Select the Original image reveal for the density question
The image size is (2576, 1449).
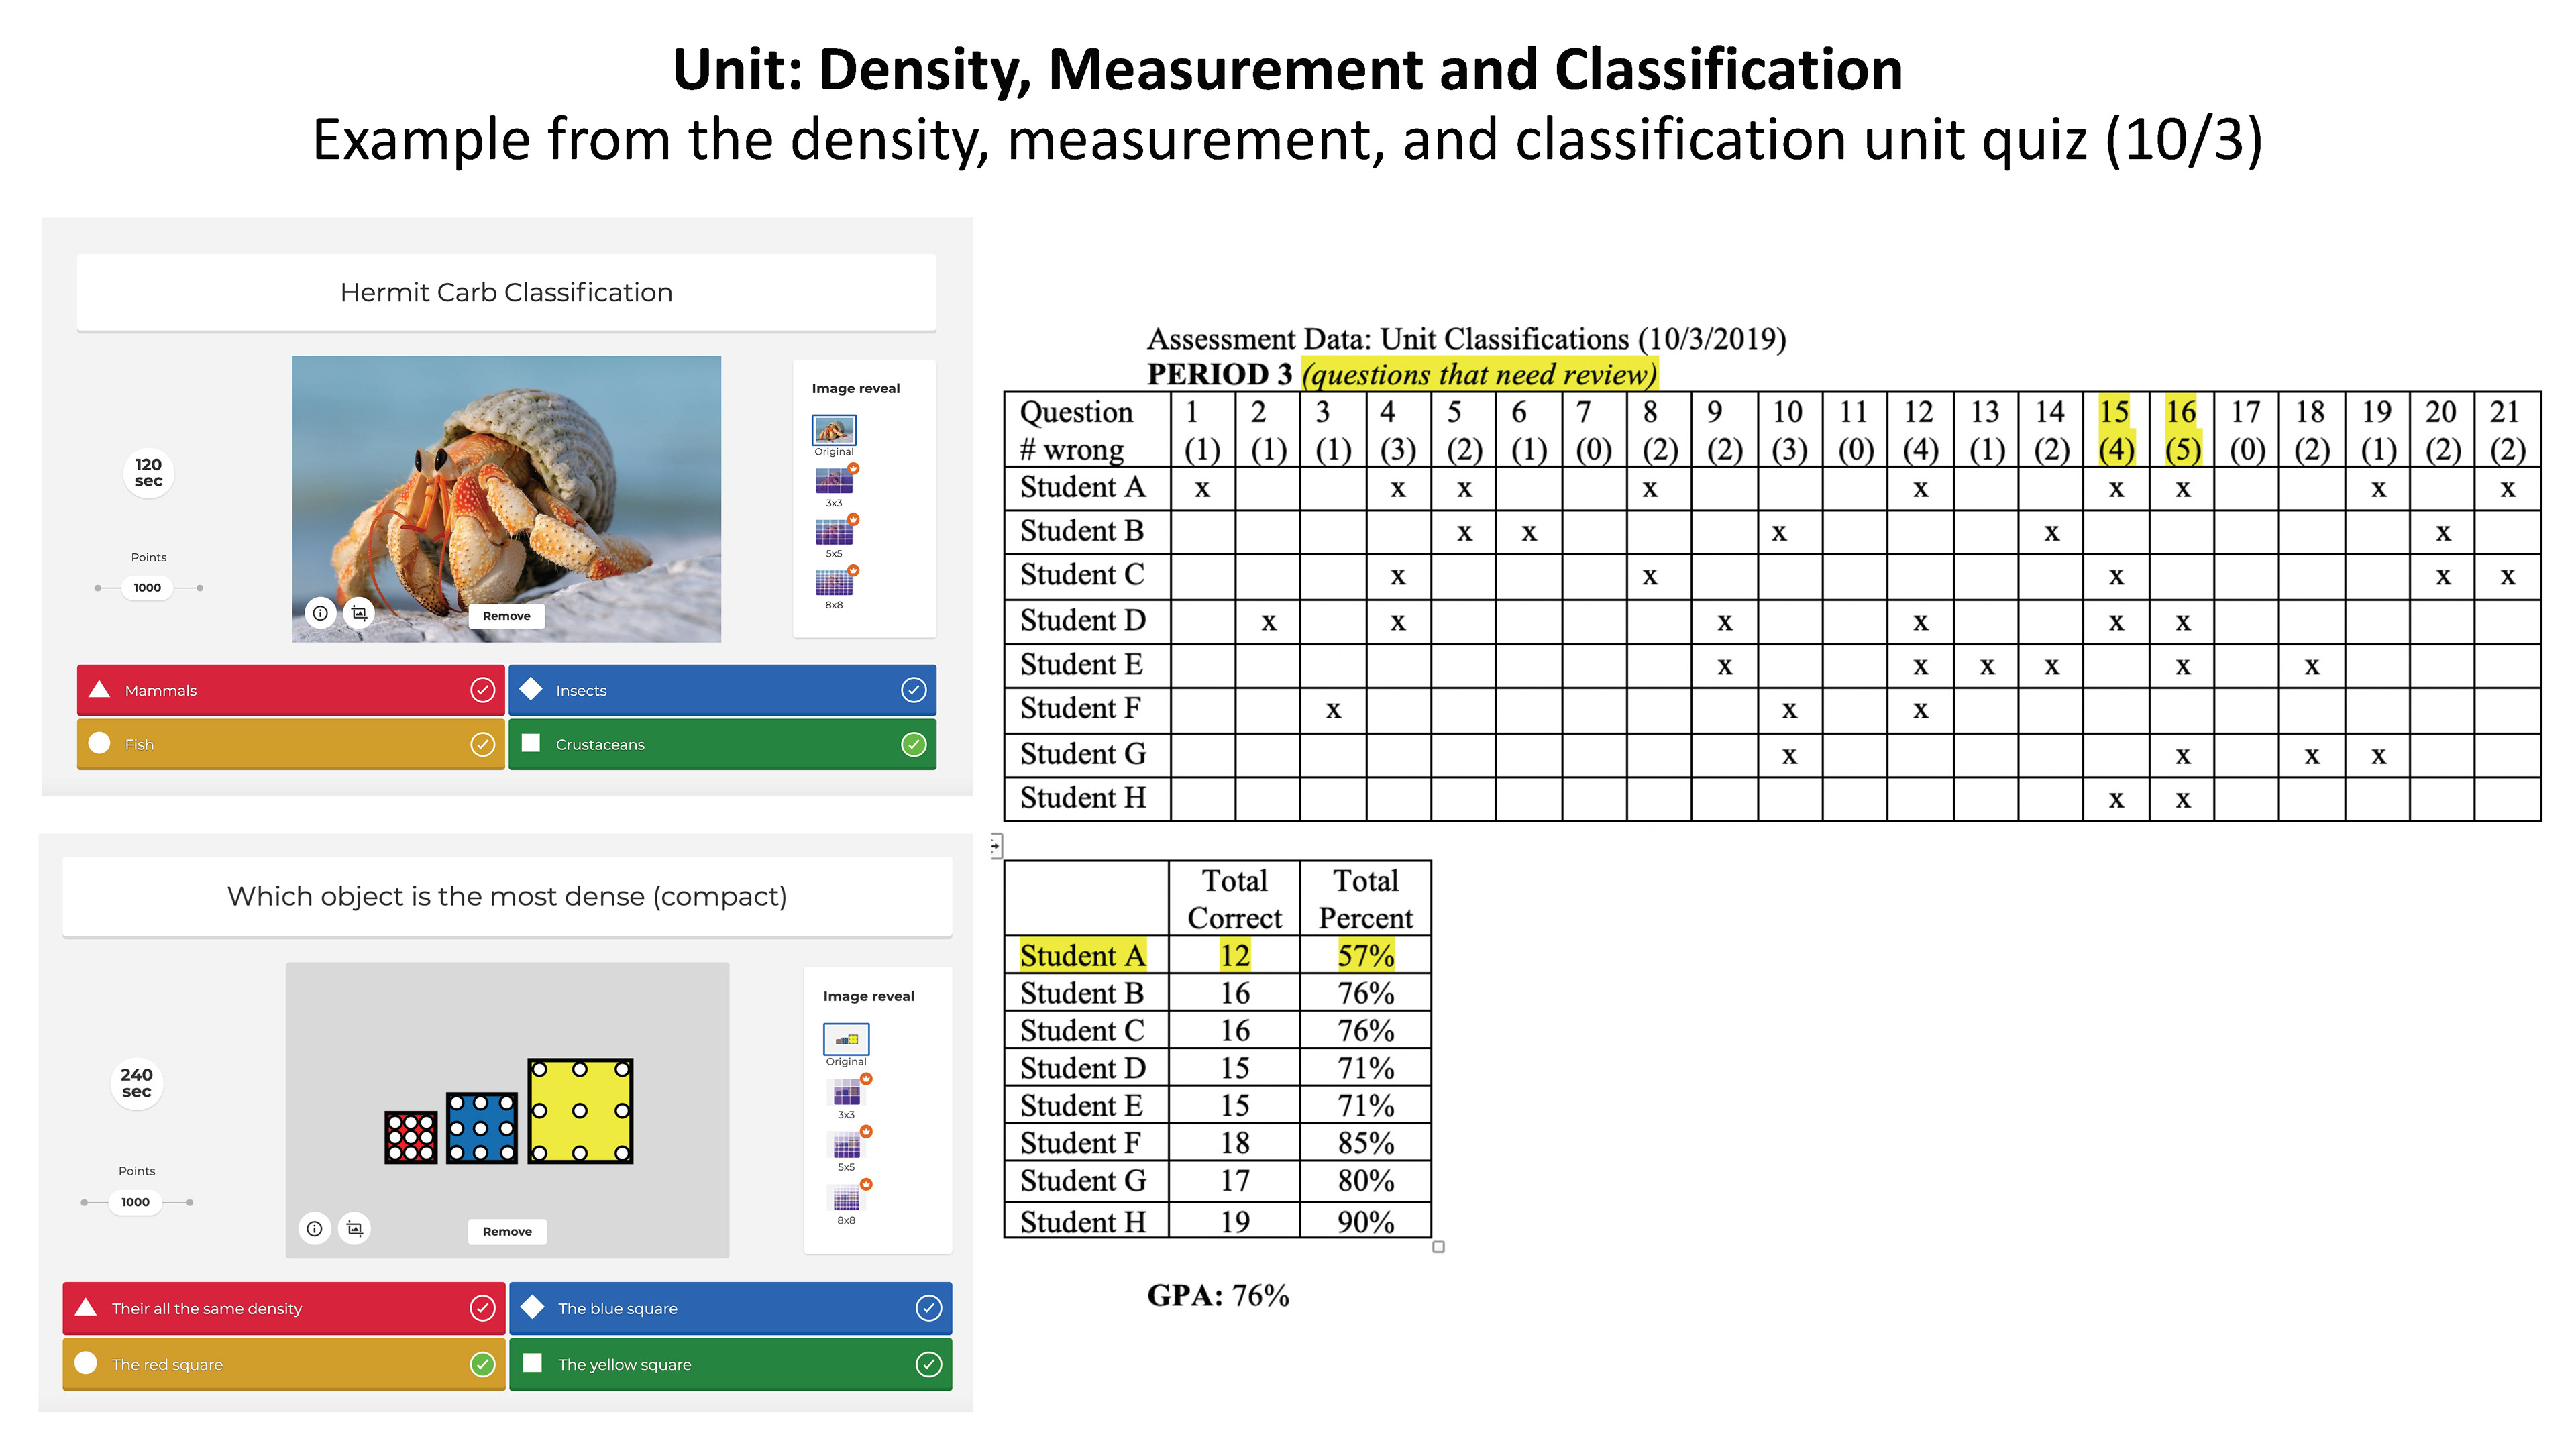pyautogui.click(x=846, y=1039)
